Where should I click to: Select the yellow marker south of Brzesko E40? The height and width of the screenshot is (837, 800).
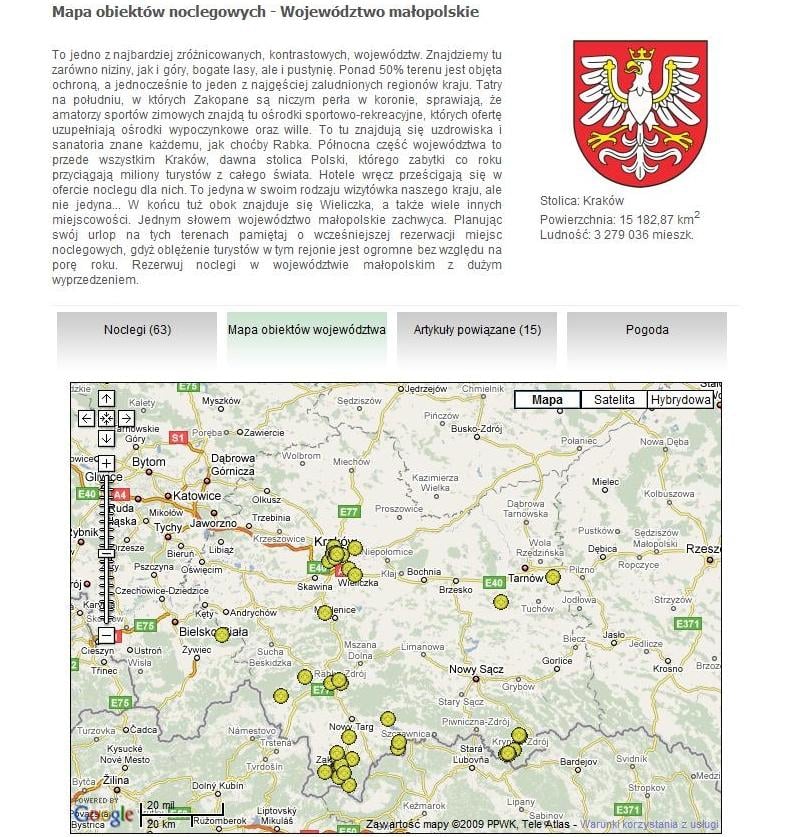tap(501, 602)
